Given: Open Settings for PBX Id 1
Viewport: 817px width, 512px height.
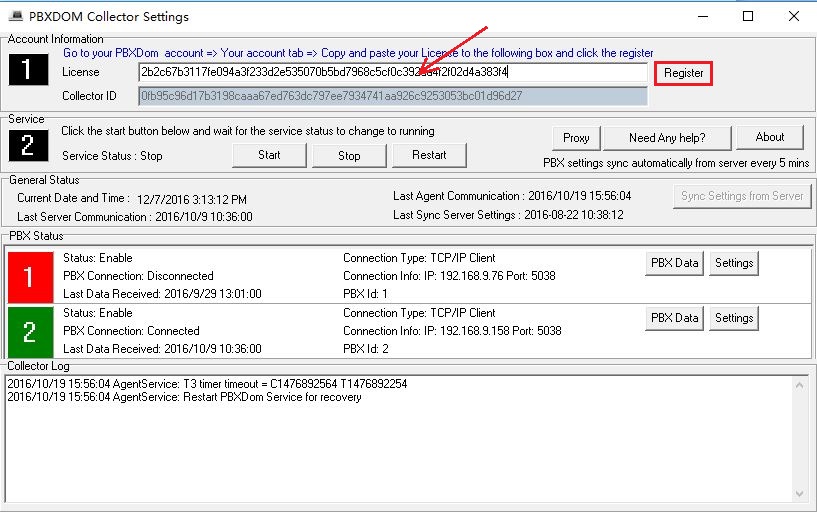Looking at the screenshot, I should click(x=734, y=263).
